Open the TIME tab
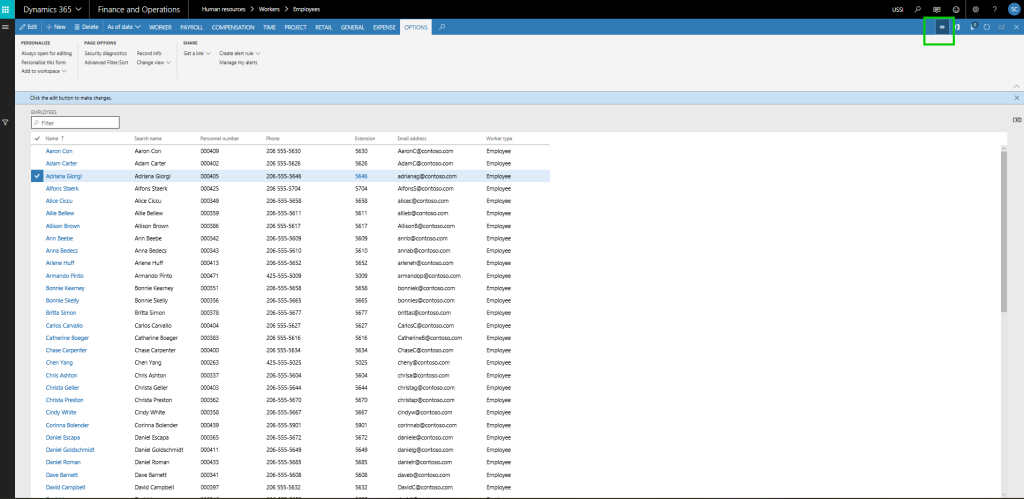 (x=269, y=27)
